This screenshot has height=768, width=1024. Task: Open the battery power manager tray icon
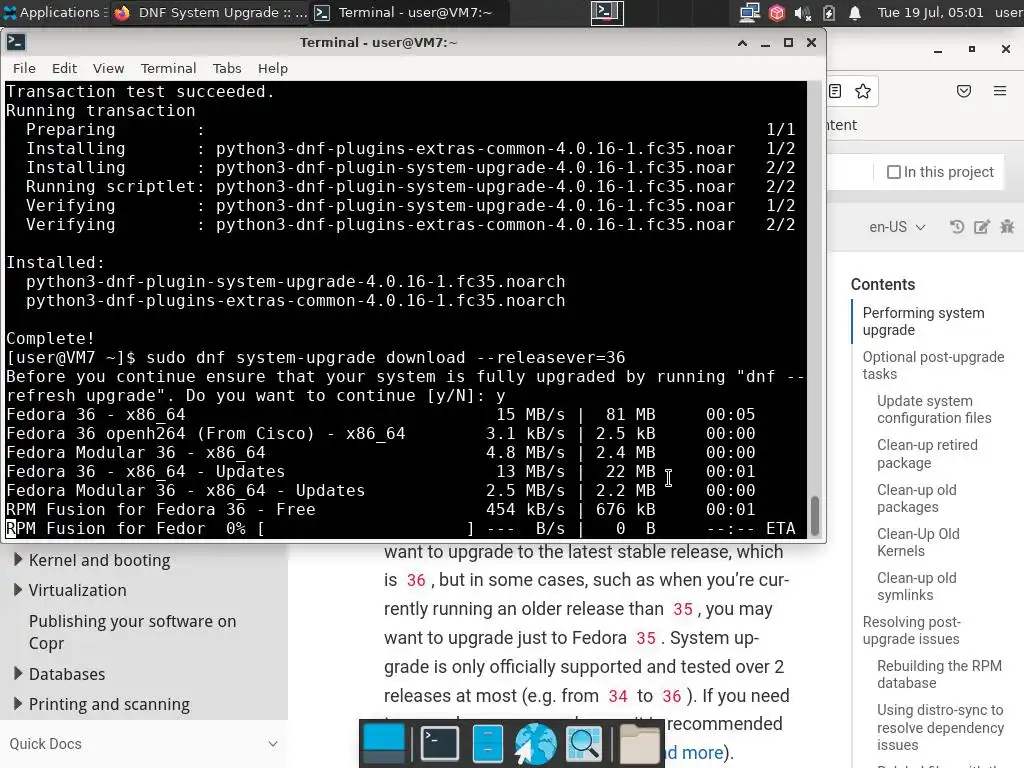(x=829, y=12)
